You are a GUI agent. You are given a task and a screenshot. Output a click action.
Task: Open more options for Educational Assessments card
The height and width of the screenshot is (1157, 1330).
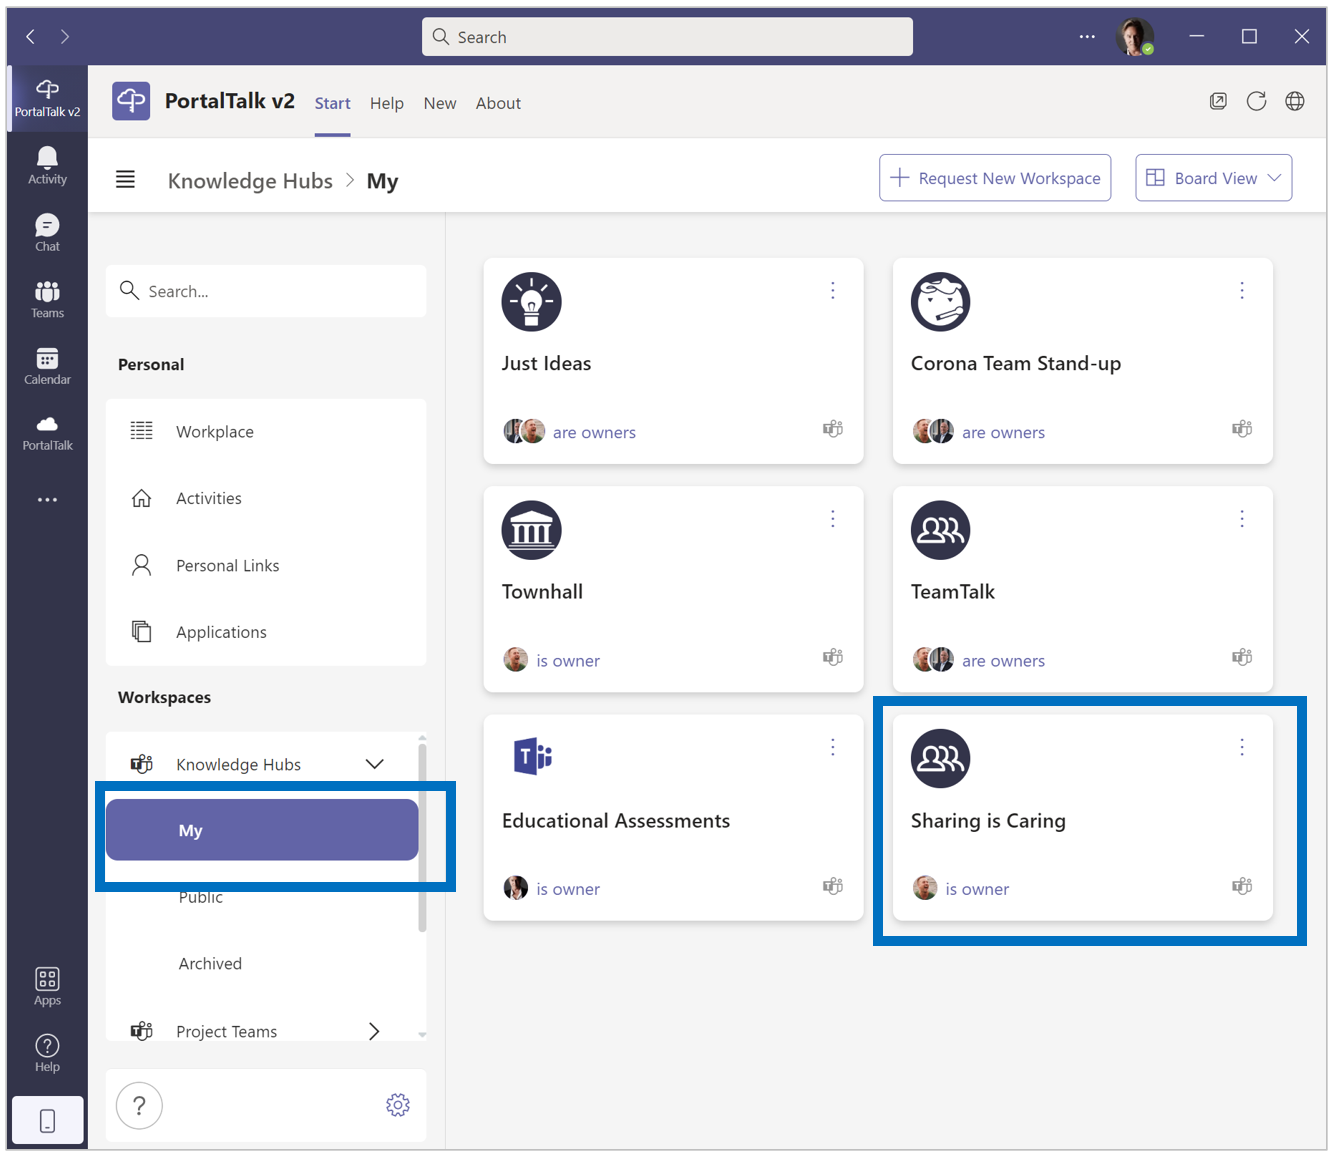(833, 747)
